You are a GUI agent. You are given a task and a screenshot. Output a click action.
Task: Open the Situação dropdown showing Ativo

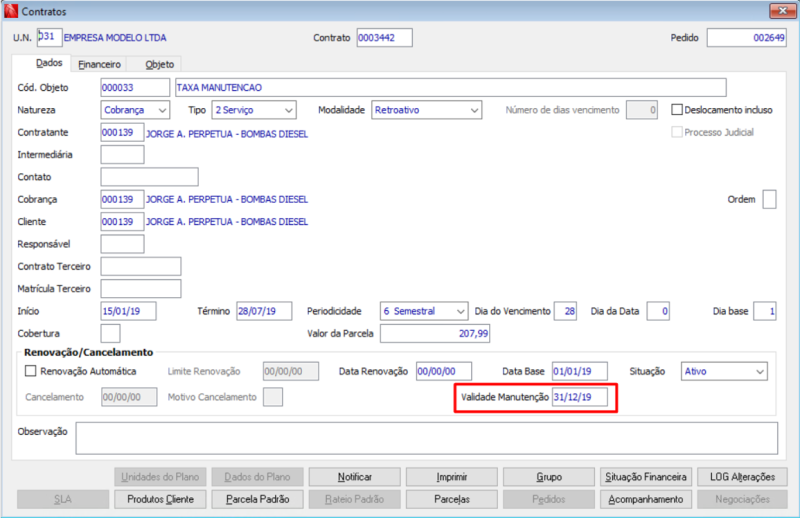[x=724, y=372]
